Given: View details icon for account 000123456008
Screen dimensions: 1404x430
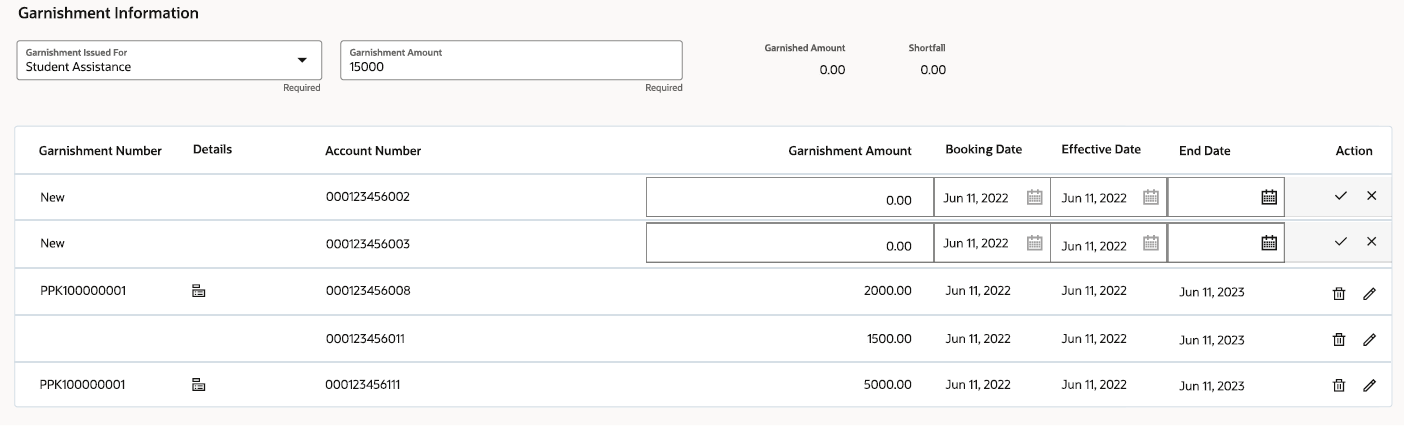Looking at the screenshot, I should point(198,292).
